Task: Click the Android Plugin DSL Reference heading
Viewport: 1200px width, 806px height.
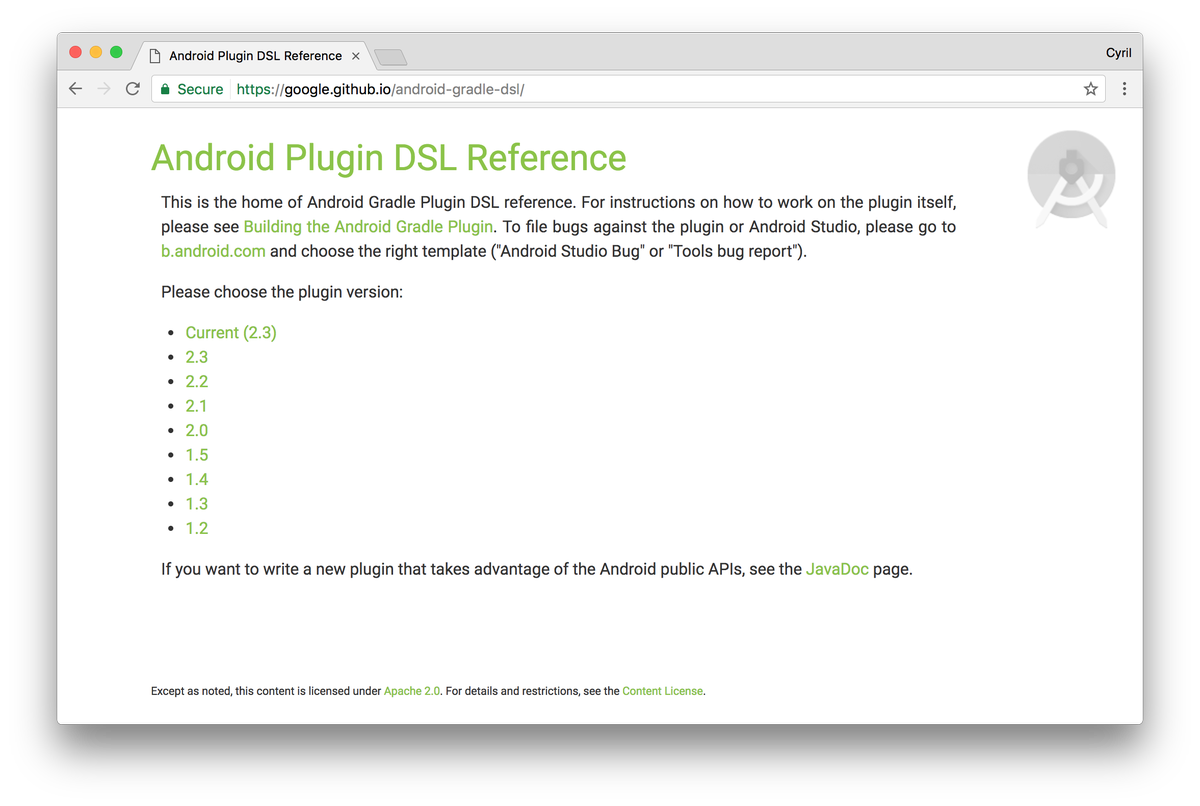Action: (389, 158)
